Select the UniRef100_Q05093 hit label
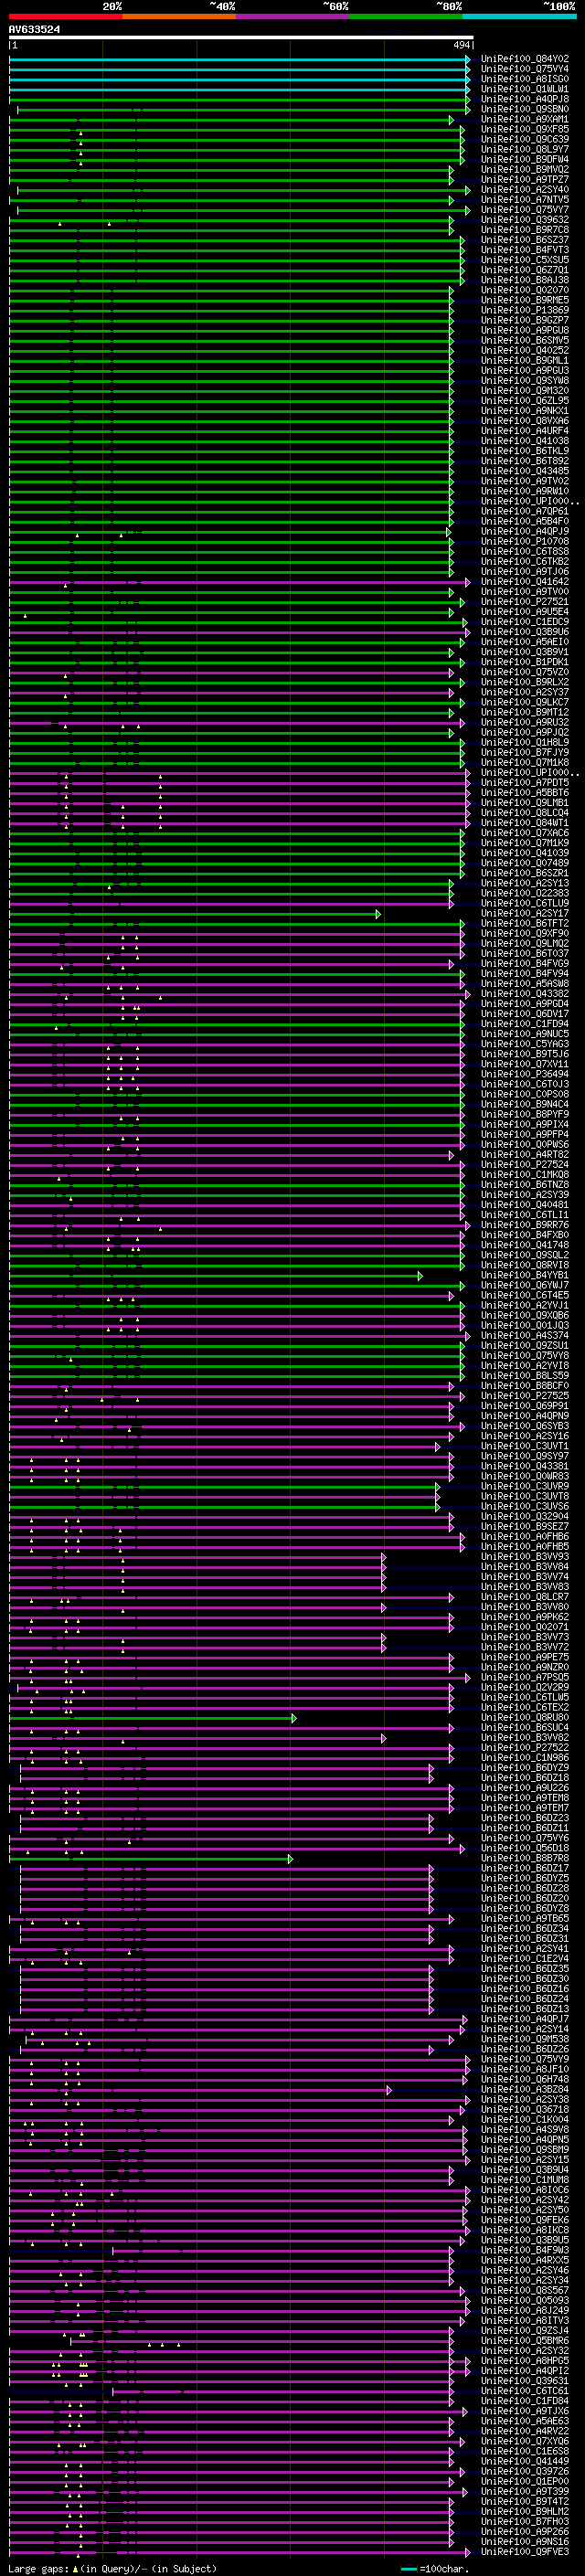The image size is (585, 2576). (x=525, y=2300)
